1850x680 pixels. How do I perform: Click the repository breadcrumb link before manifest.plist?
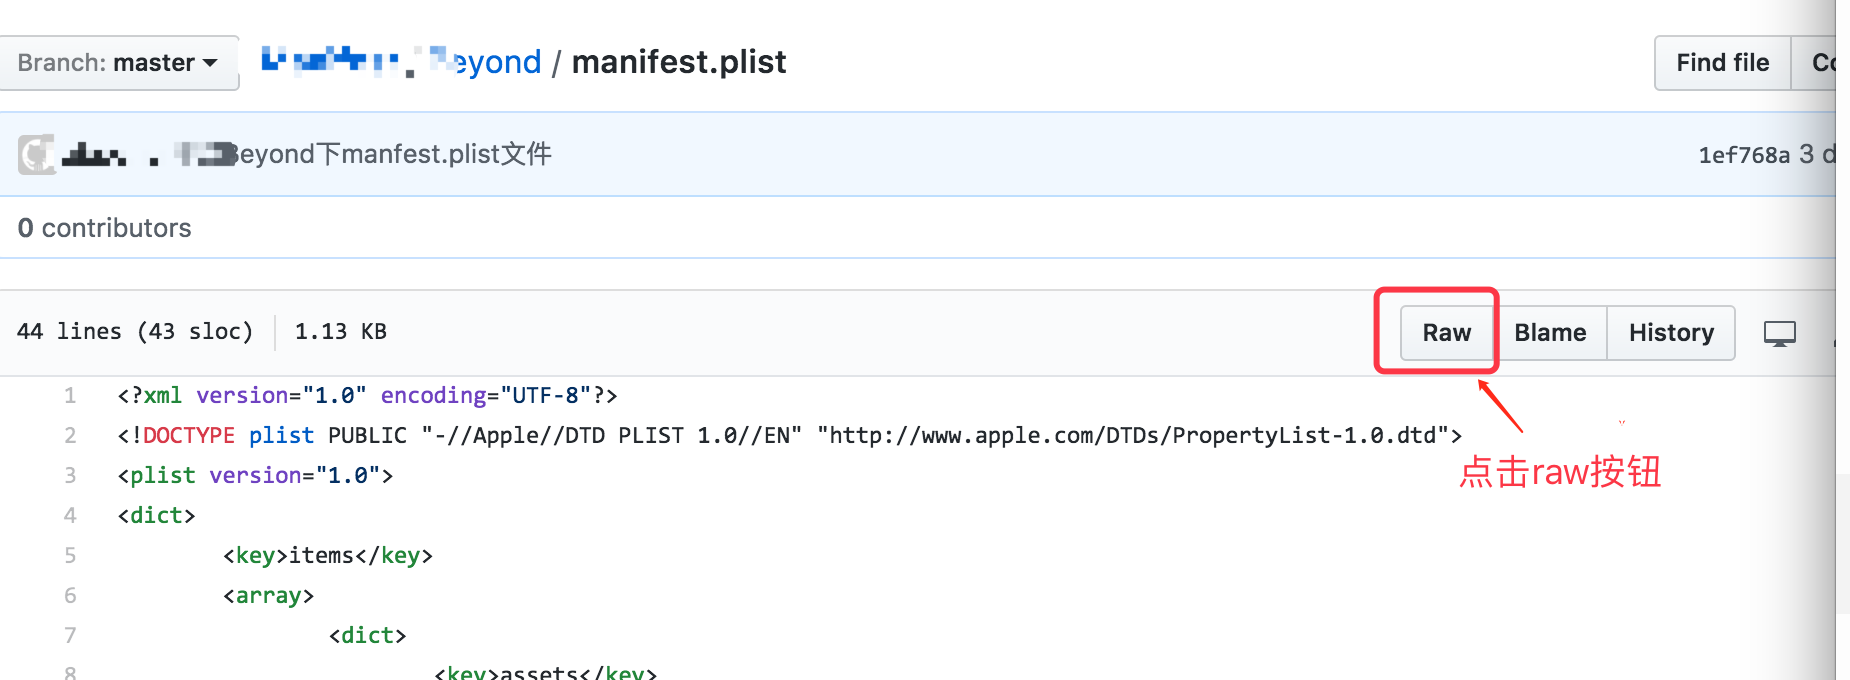click(400, 62)
